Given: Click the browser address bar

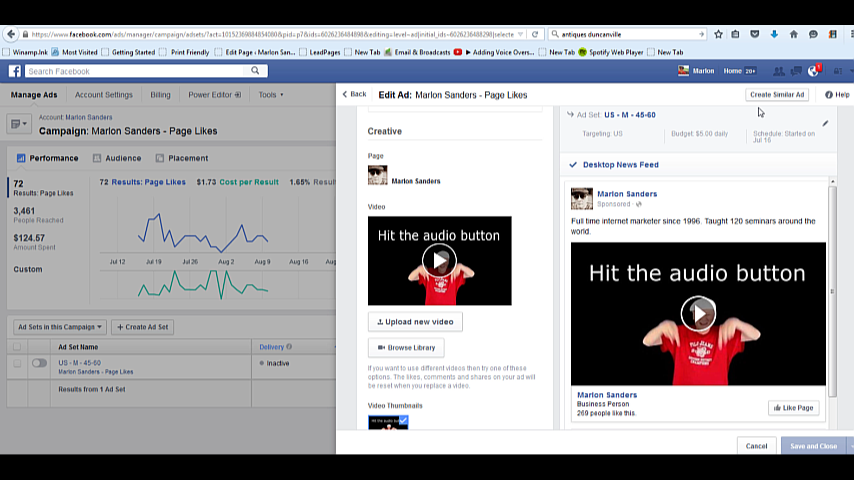Looking at the screenshot, I should pyautogui.click(x=270, y=34).
